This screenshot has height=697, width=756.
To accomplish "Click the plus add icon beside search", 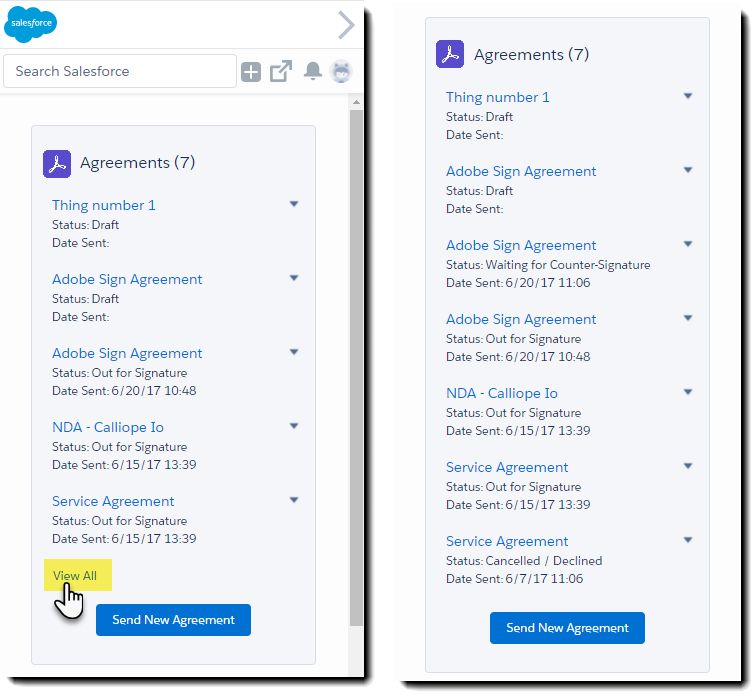I will [251, 72].
